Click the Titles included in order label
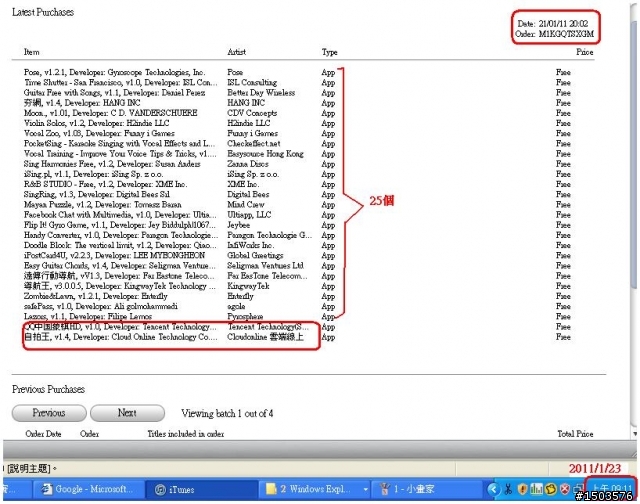 tap(186, 434)
